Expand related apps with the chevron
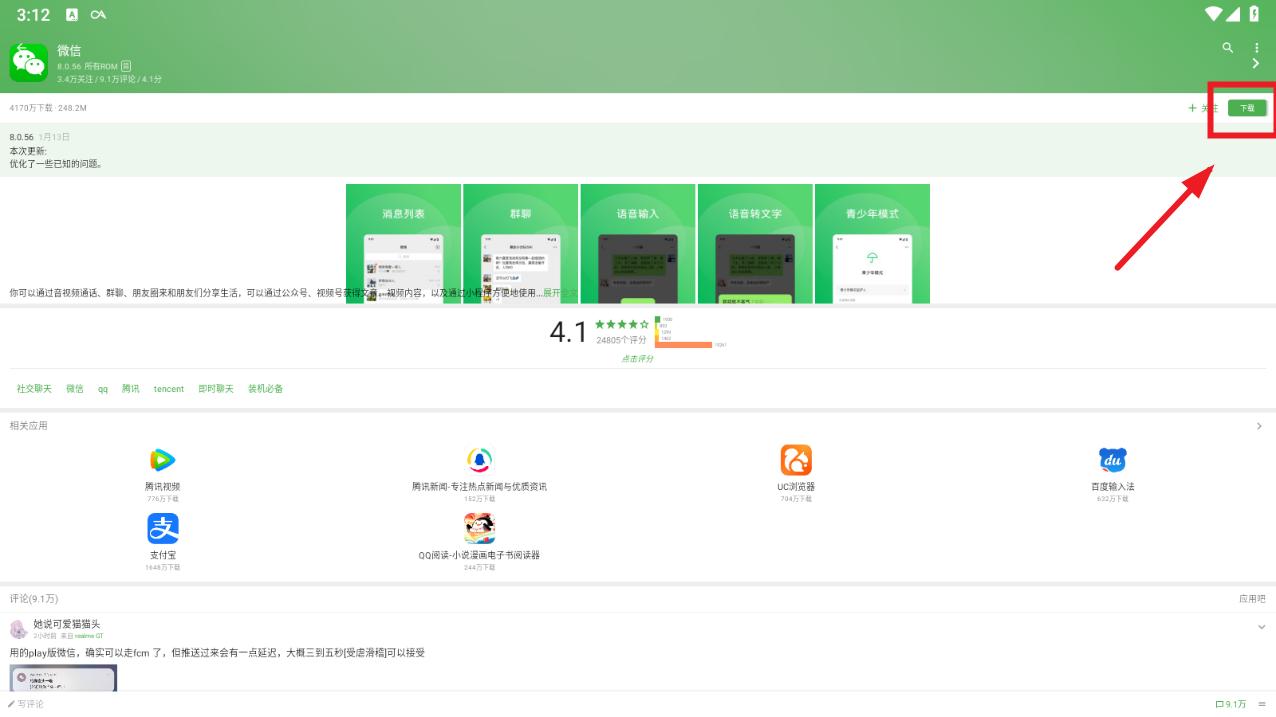The width and height of the screenshot is (1276, 717). [1259, 426]
